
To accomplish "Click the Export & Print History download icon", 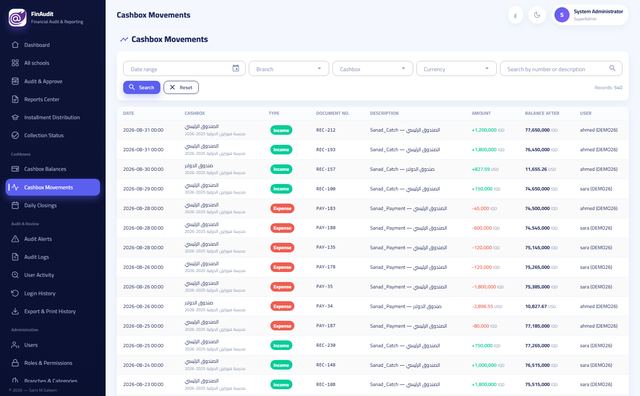I will pyautogui.click(x=15, y=311).
